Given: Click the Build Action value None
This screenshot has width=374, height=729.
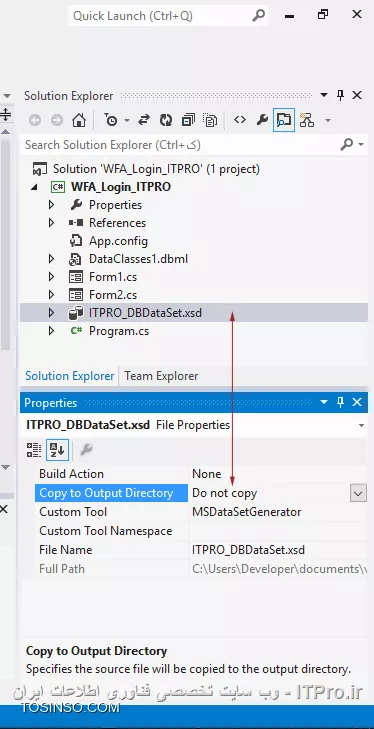Looking at the screenshot, I should click(x=207, y=474).
